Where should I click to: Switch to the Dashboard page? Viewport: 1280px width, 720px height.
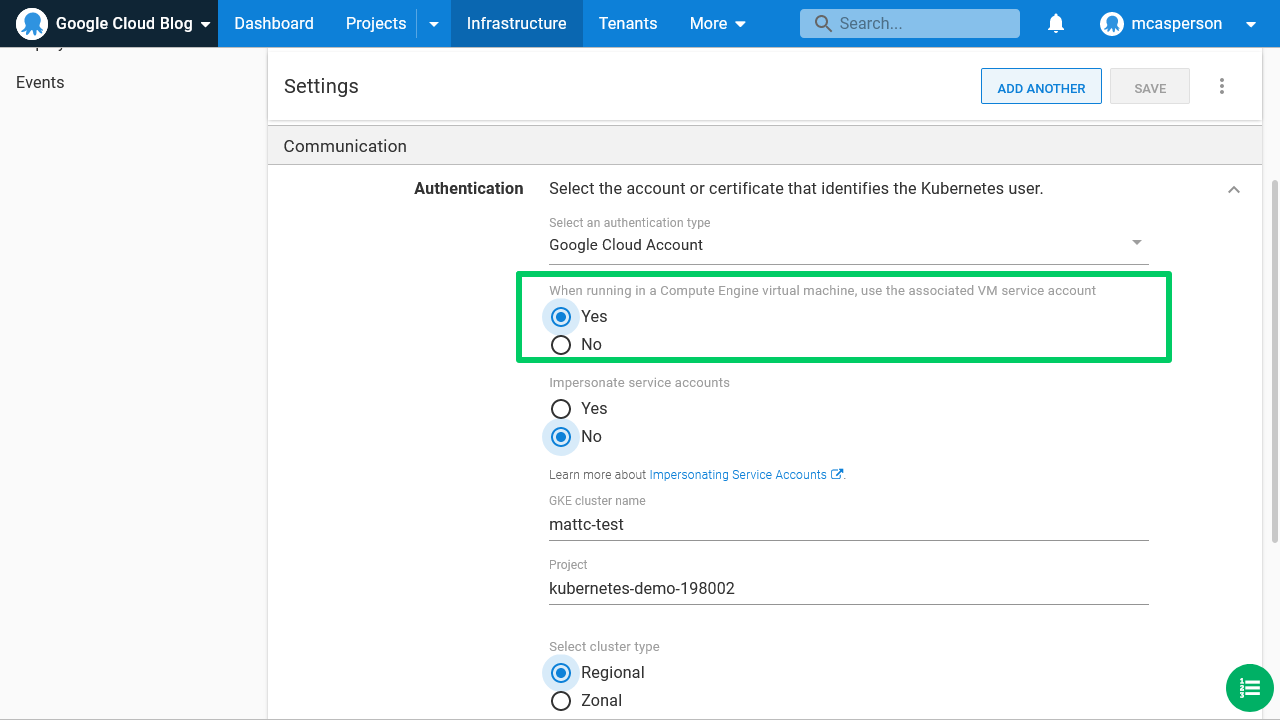273,23
